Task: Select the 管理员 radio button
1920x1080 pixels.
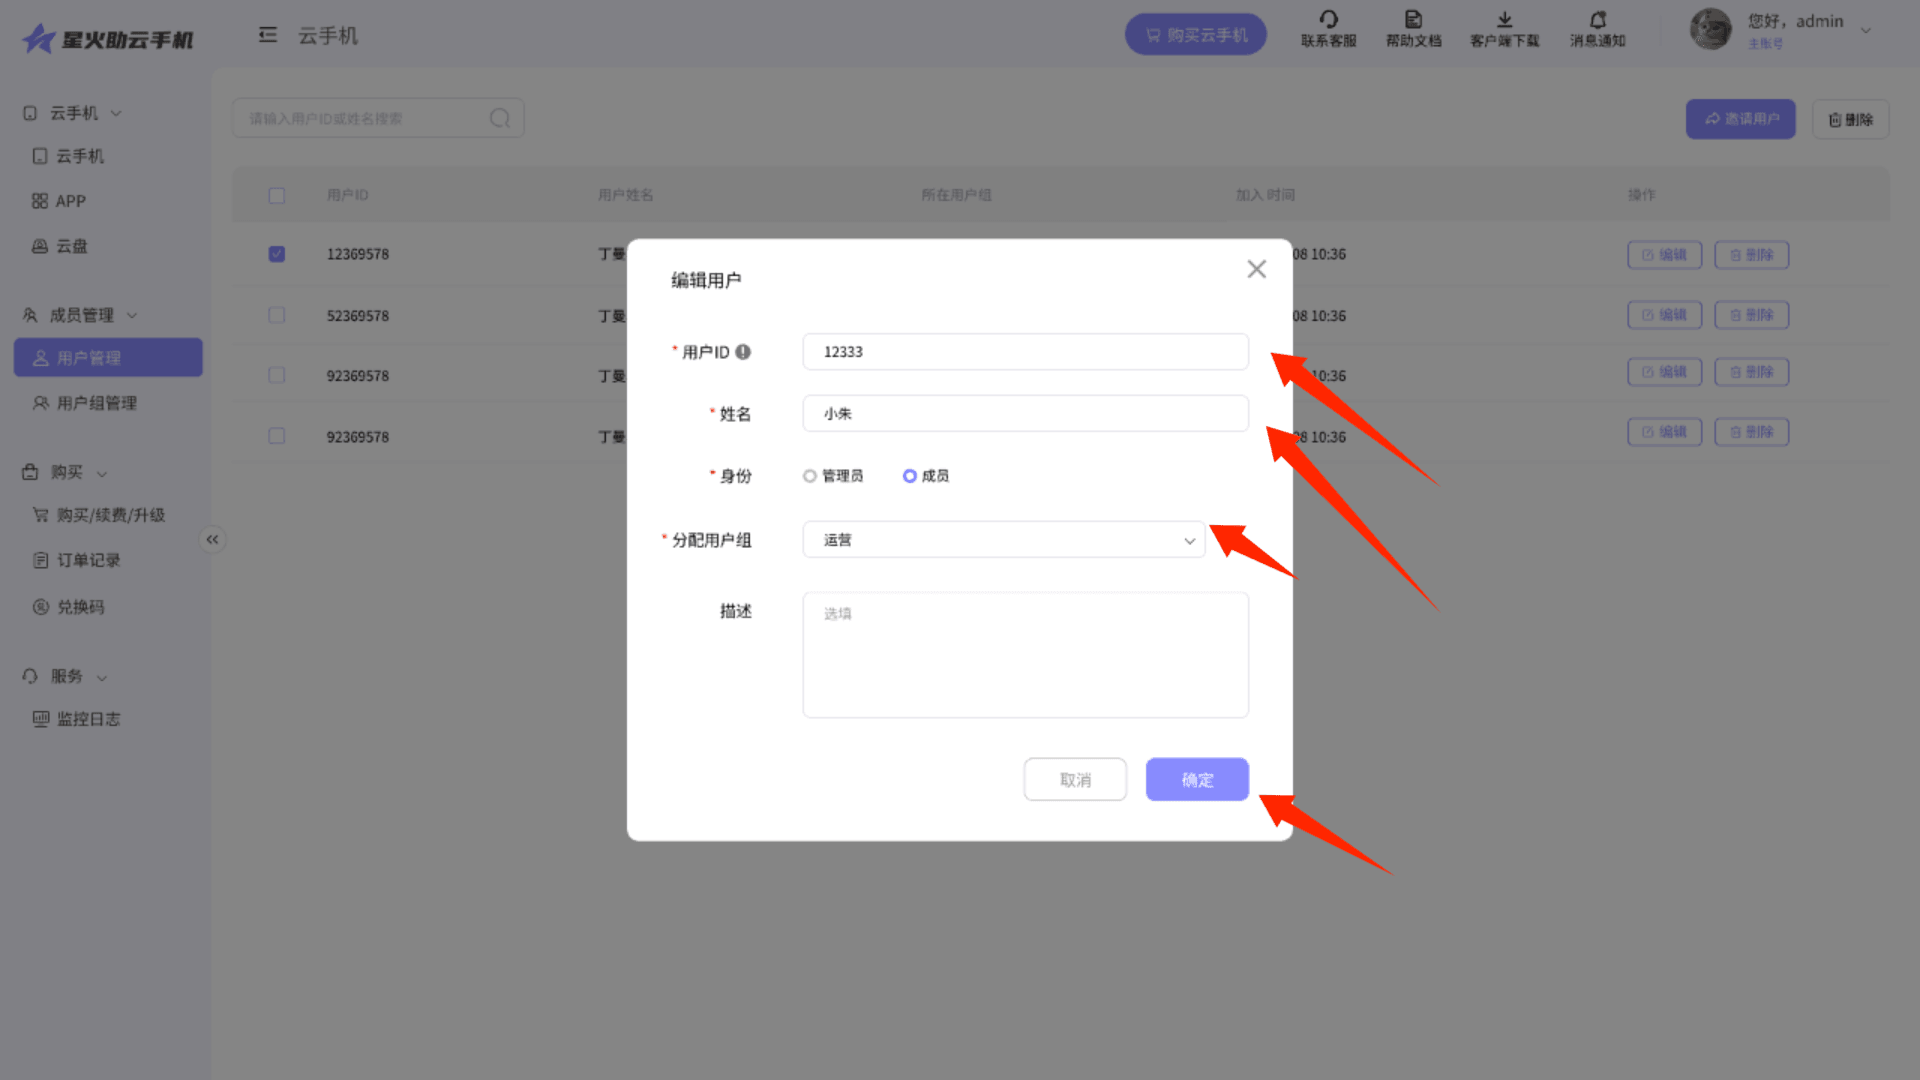Action: pyautogui.click(x=810, y=476)
